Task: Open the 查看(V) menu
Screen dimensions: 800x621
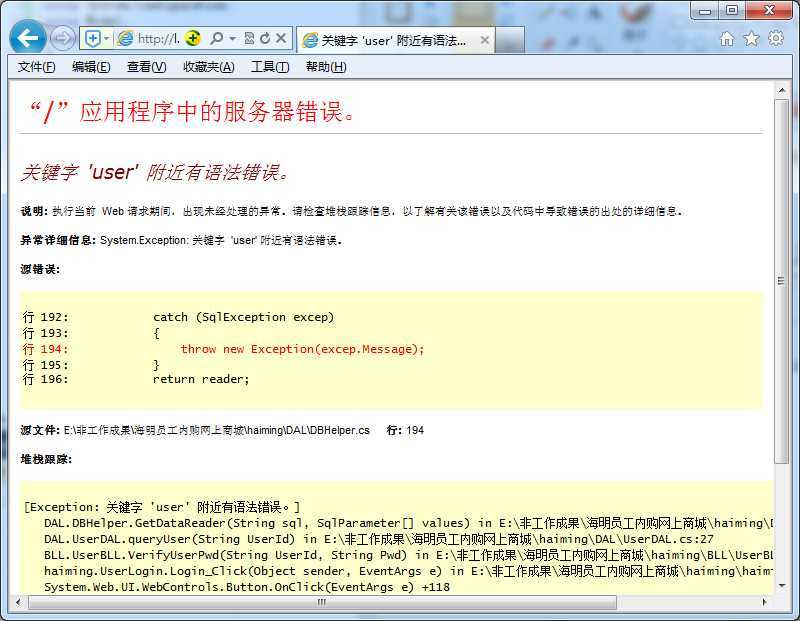Action: pyautogui.click(x=146, y=67)
